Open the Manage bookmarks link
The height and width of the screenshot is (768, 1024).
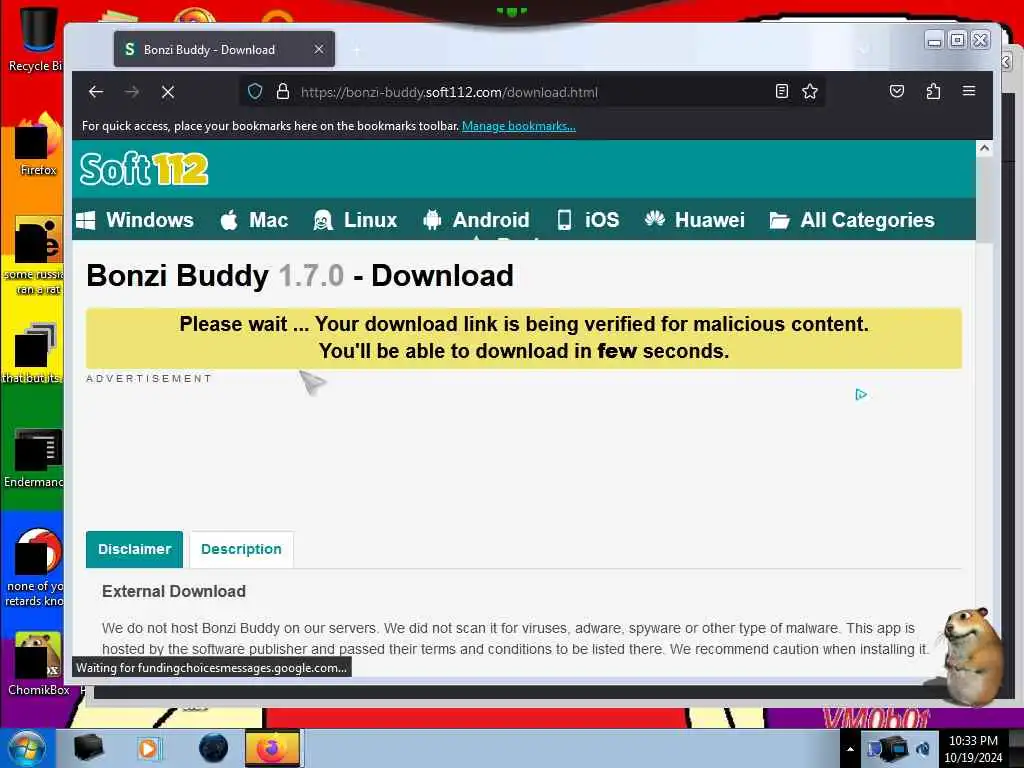[x=519, y=126]
